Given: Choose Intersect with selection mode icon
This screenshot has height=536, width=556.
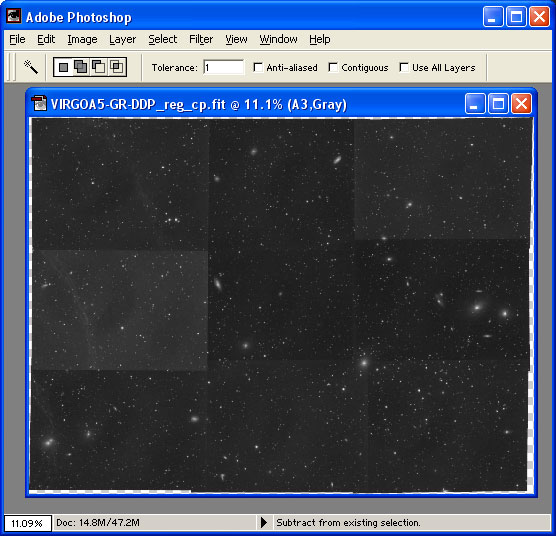Looking at the screenshot, I should [x=117, y=67].
